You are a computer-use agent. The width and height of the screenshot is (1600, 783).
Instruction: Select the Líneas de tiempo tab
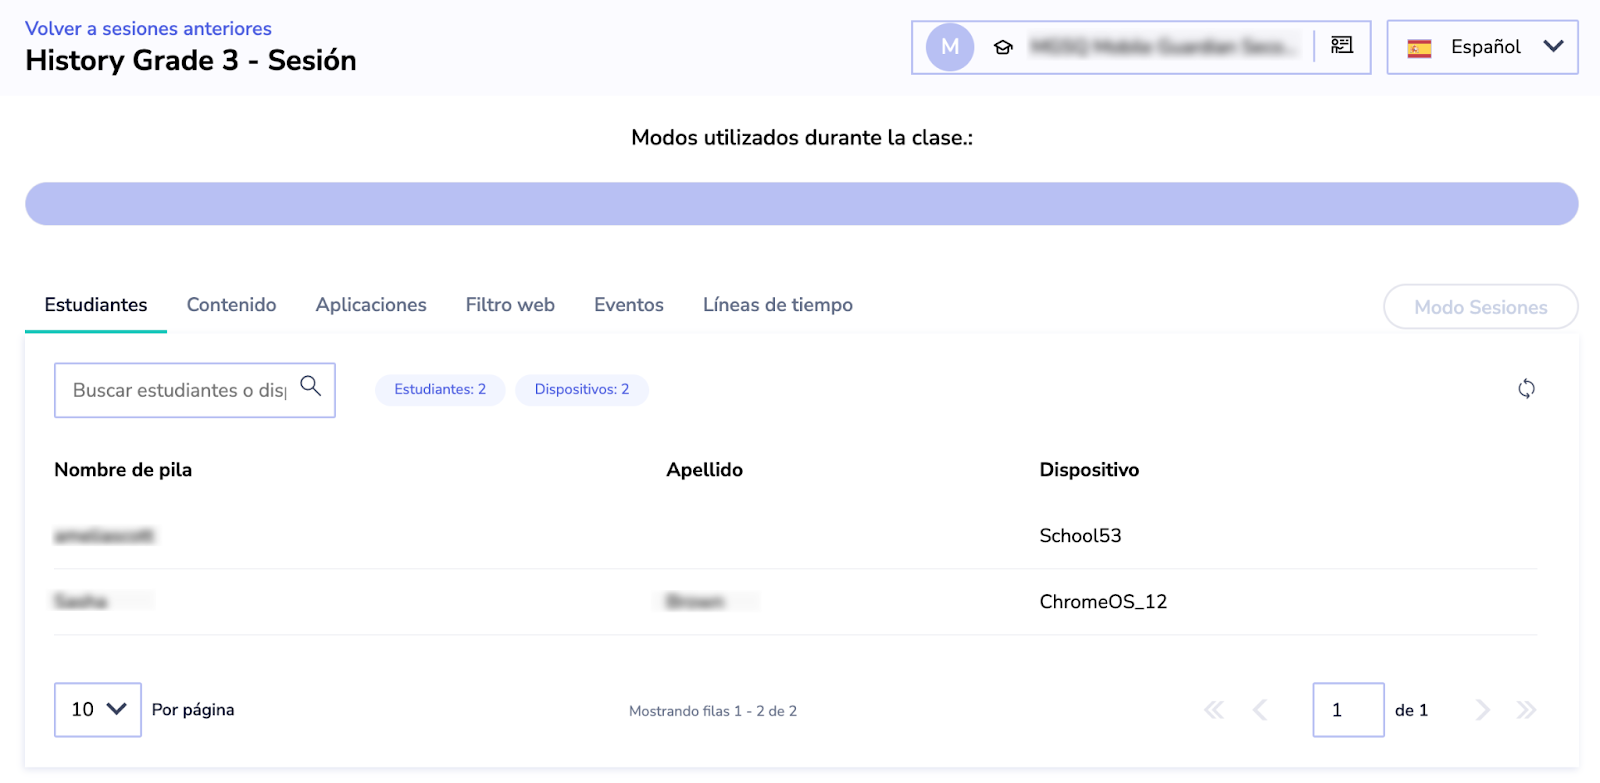(777, 305)
